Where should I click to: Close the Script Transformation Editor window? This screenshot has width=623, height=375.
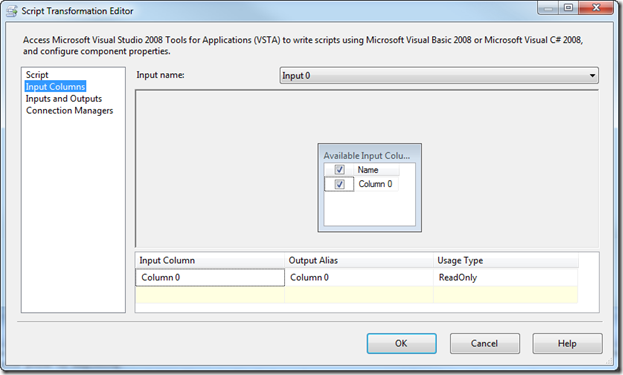click(596, 8)
